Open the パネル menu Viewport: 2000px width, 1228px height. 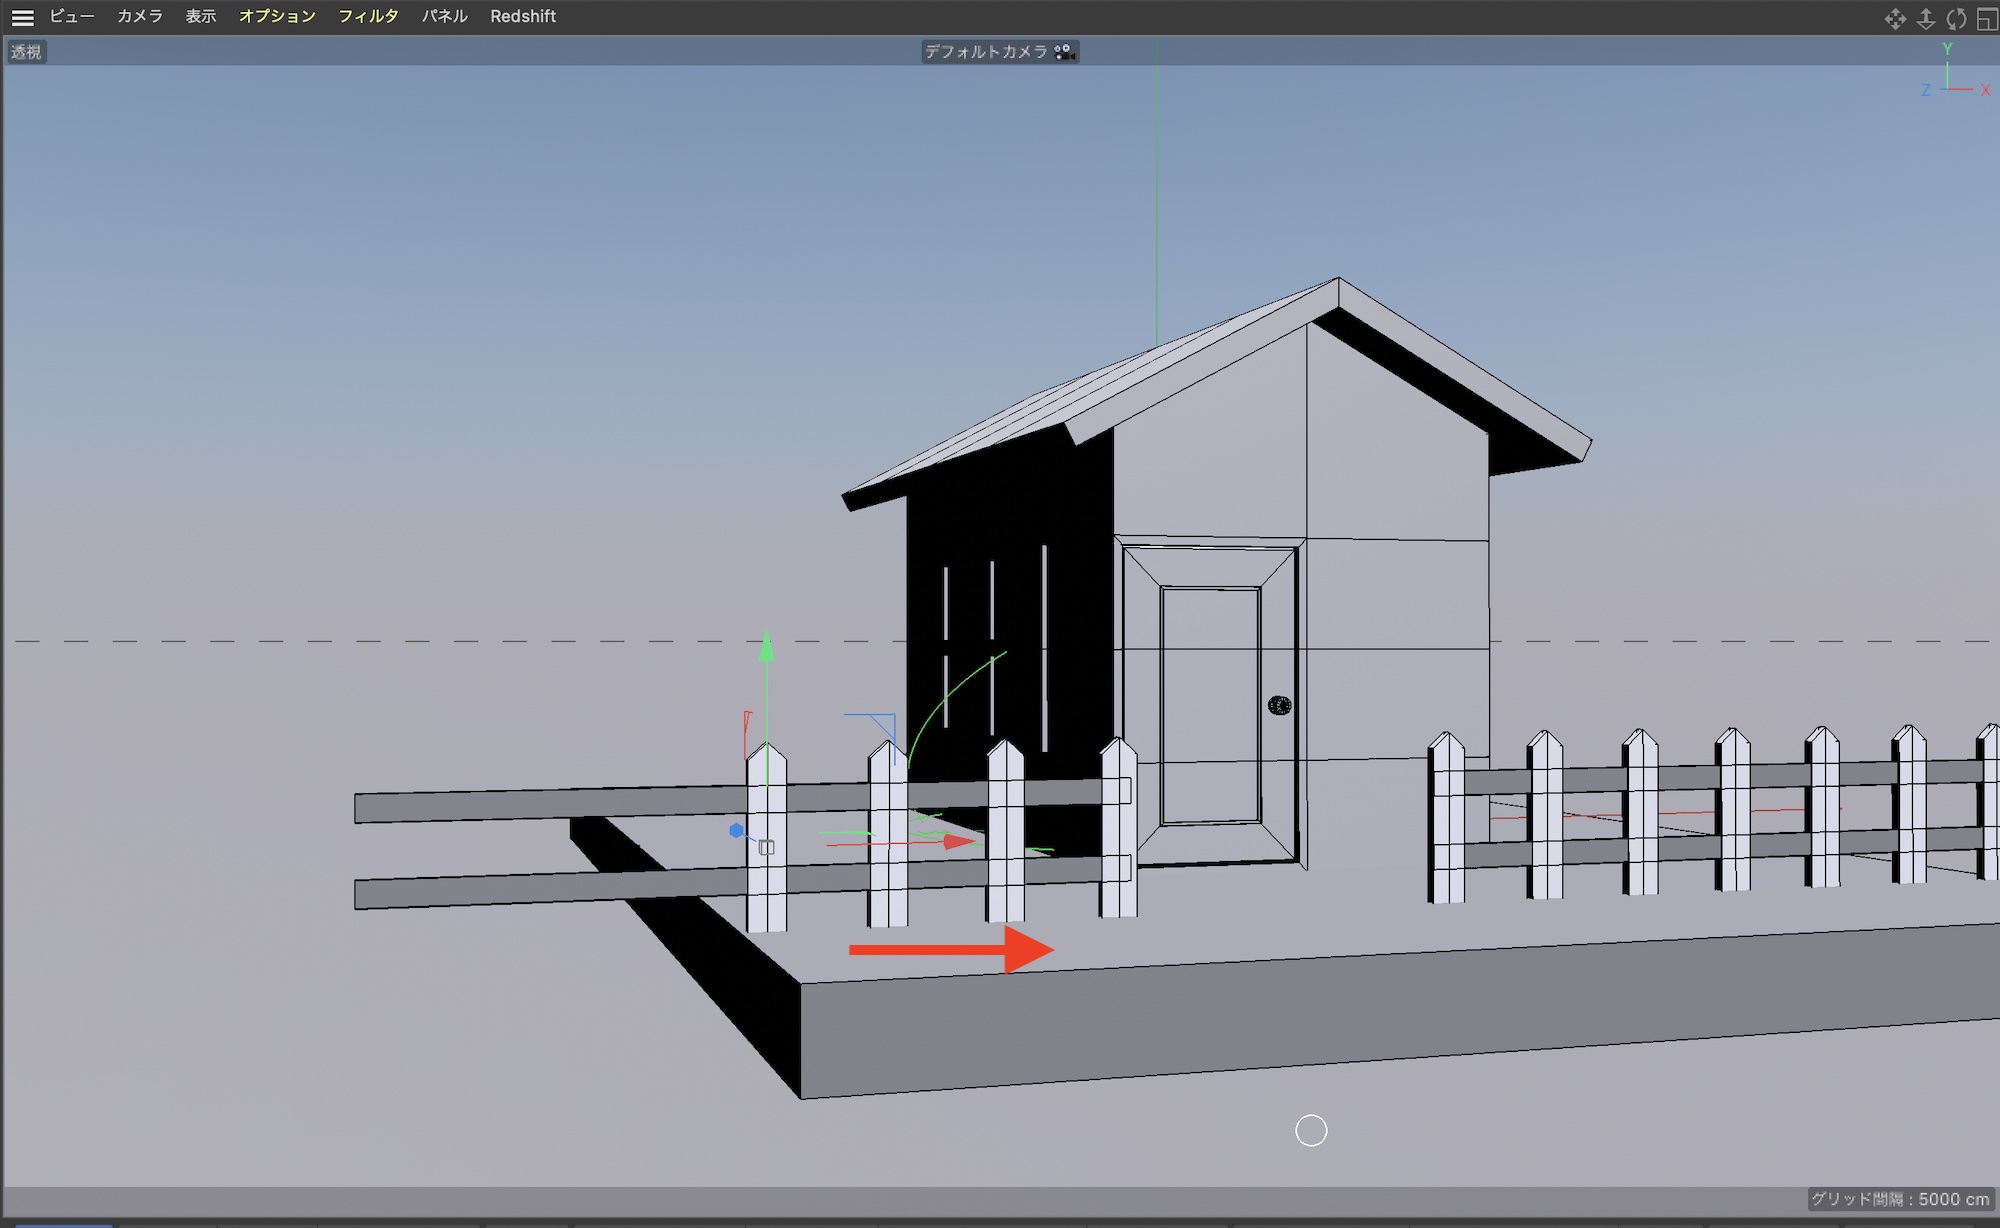(x=444, y=16)
